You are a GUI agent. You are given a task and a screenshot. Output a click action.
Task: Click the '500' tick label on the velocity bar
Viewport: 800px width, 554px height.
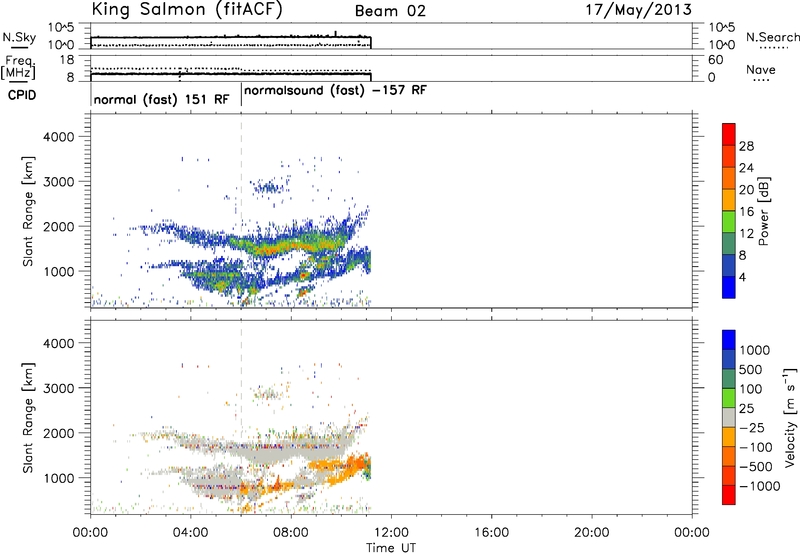[x=751, y=370]
